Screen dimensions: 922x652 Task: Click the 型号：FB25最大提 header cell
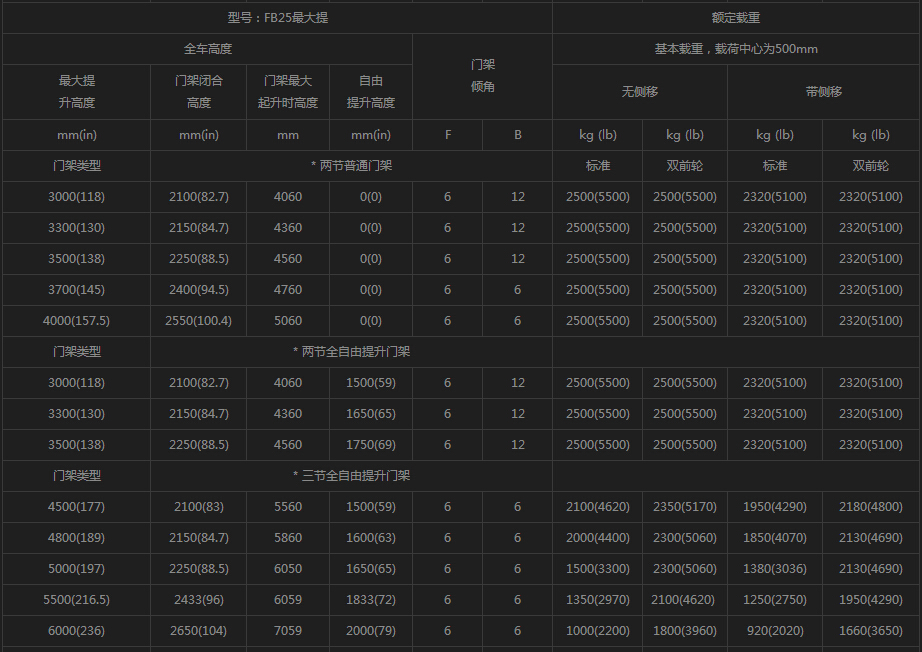click(x=277, y=18)
